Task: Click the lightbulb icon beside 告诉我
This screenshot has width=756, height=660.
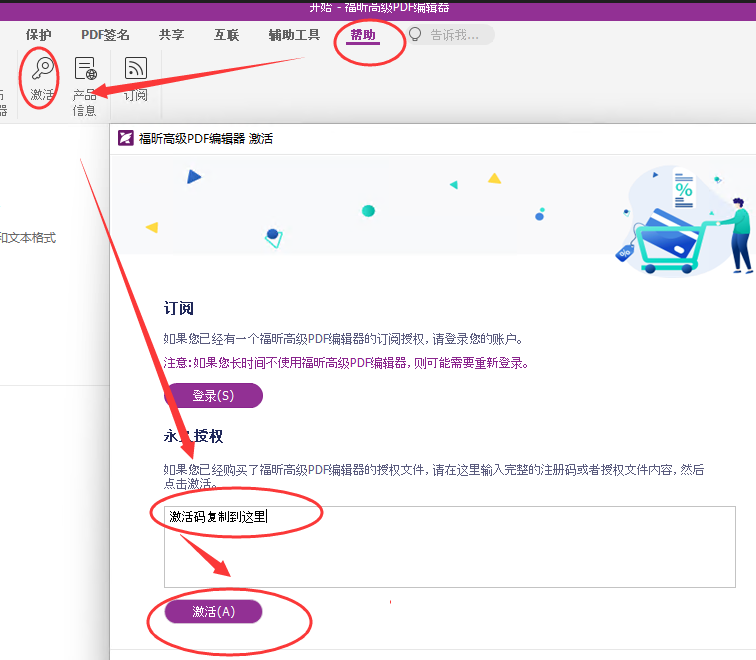Action: click(415, 35)
